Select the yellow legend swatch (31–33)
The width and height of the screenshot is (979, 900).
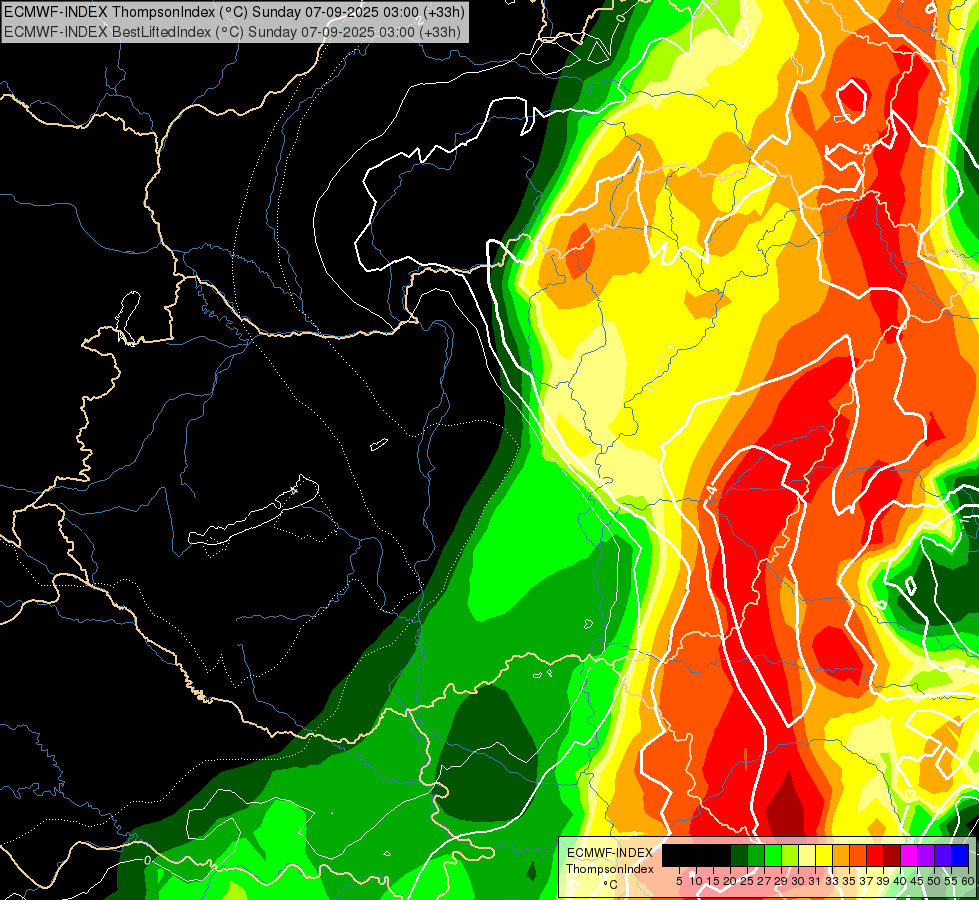[824, 856]
